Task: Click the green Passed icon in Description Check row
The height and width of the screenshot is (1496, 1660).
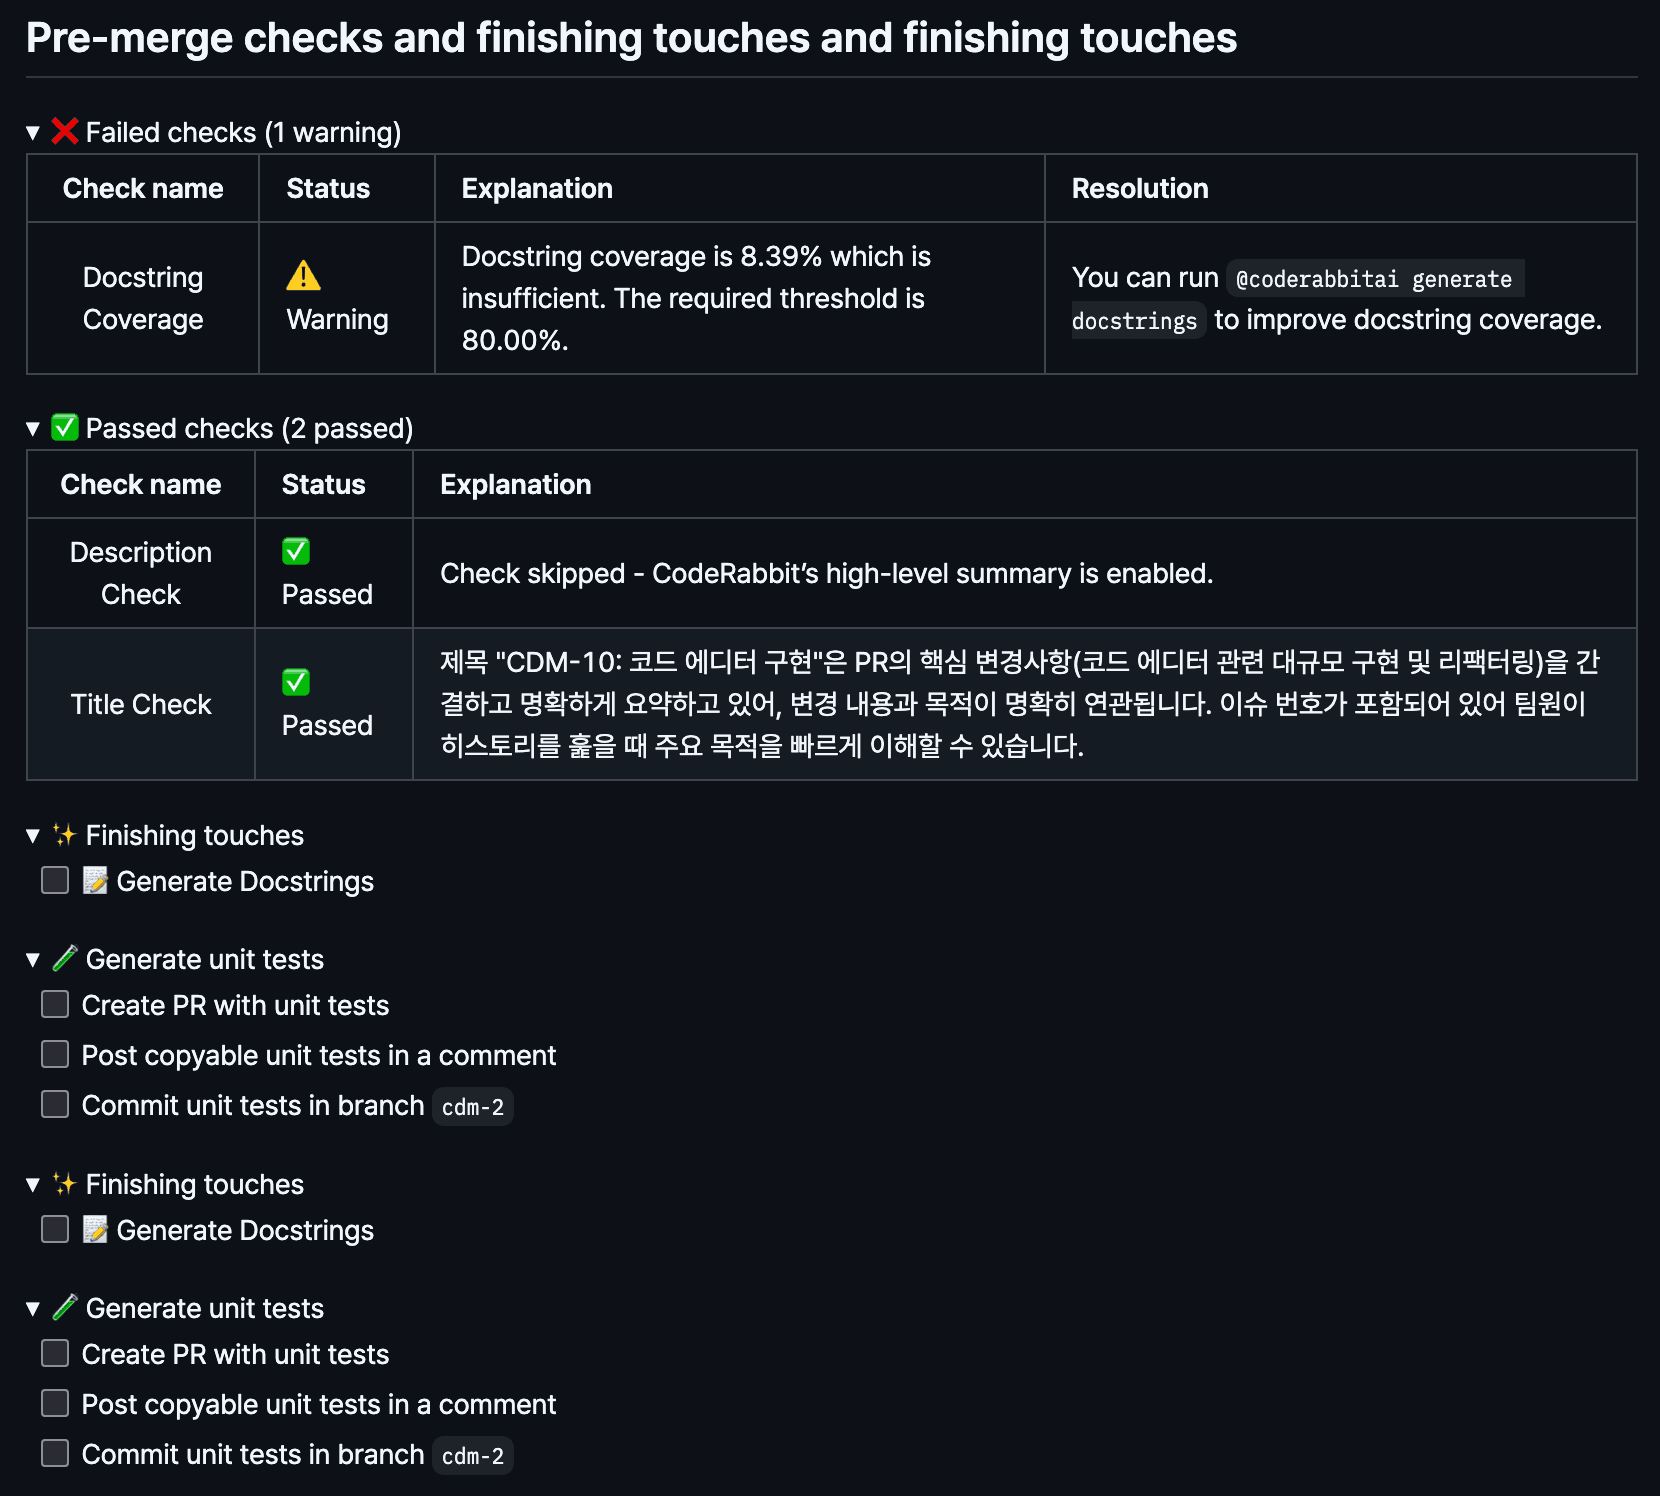Action: [295, 551]
